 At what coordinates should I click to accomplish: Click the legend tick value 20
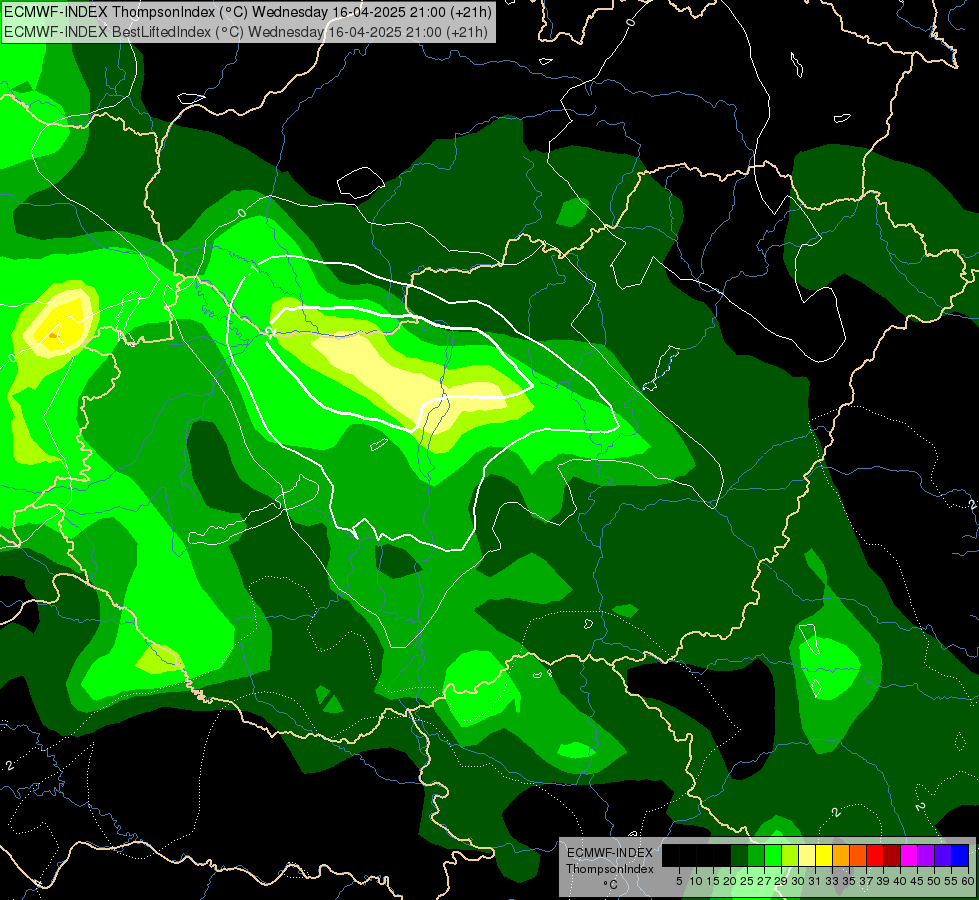730,881
